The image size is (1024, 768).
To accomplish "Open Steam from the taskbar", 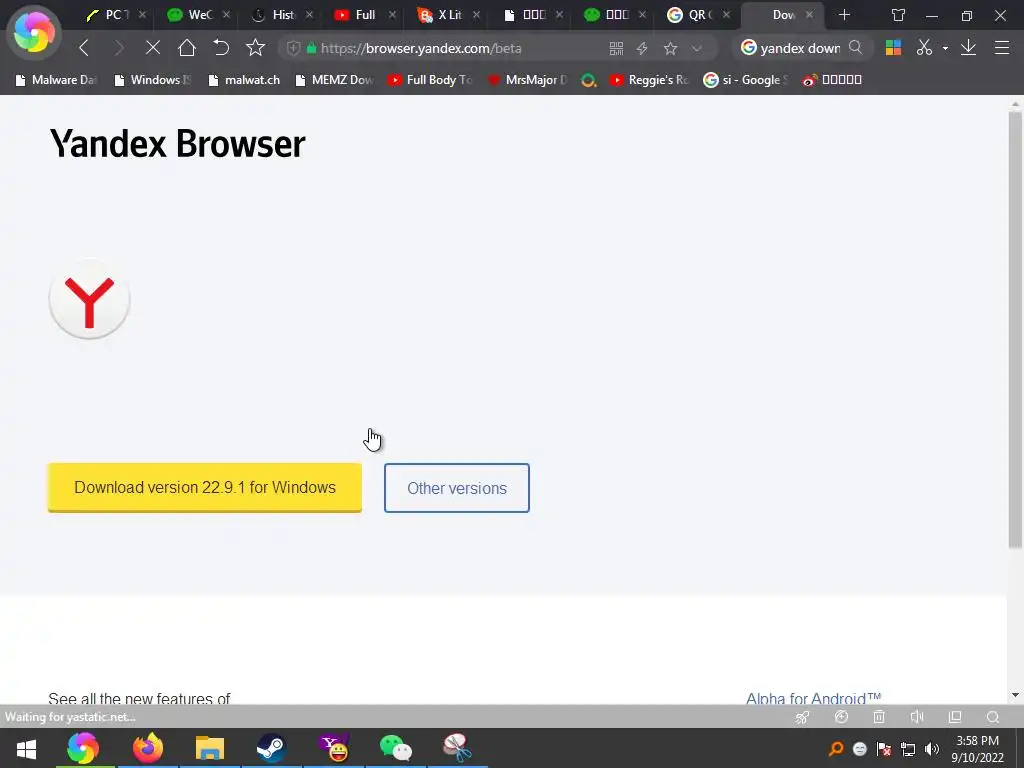I will pos(271,748).
